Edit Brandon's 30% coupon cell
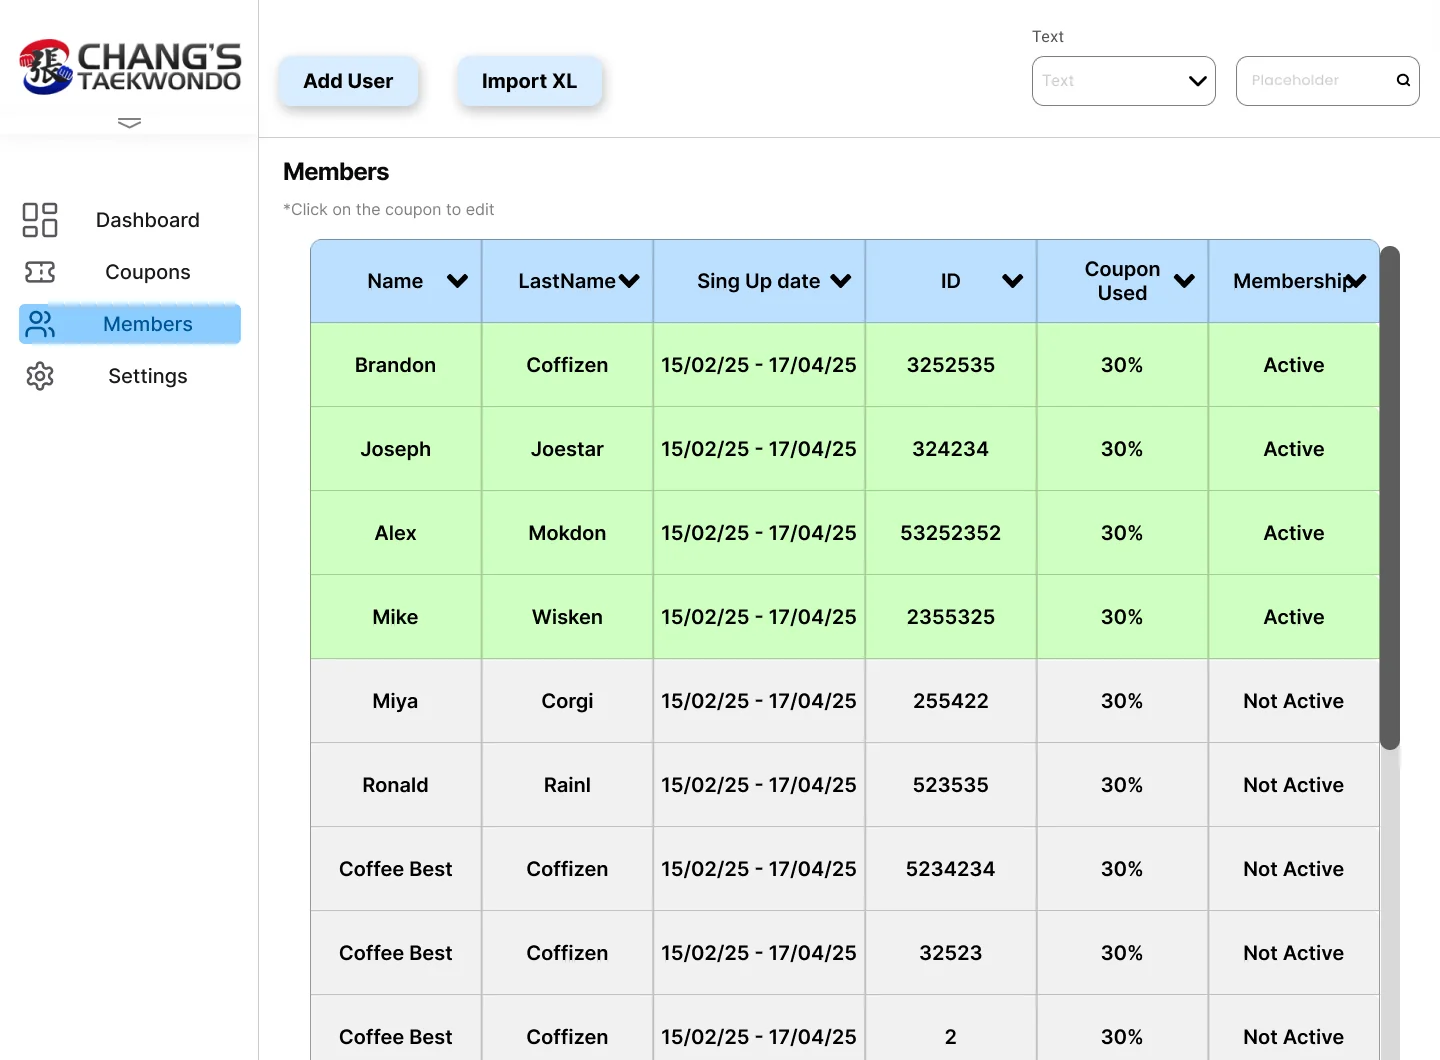This screenshot has width=1440, height=1060. [x=1122, y=365]
